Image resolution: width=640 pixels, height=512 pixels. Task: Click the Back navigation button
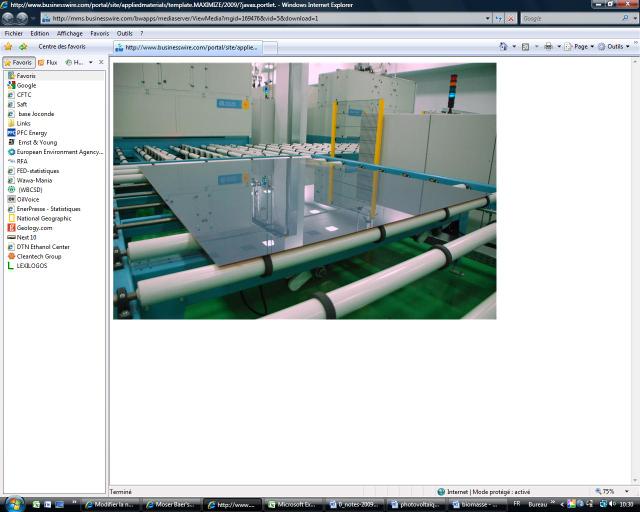8,18
